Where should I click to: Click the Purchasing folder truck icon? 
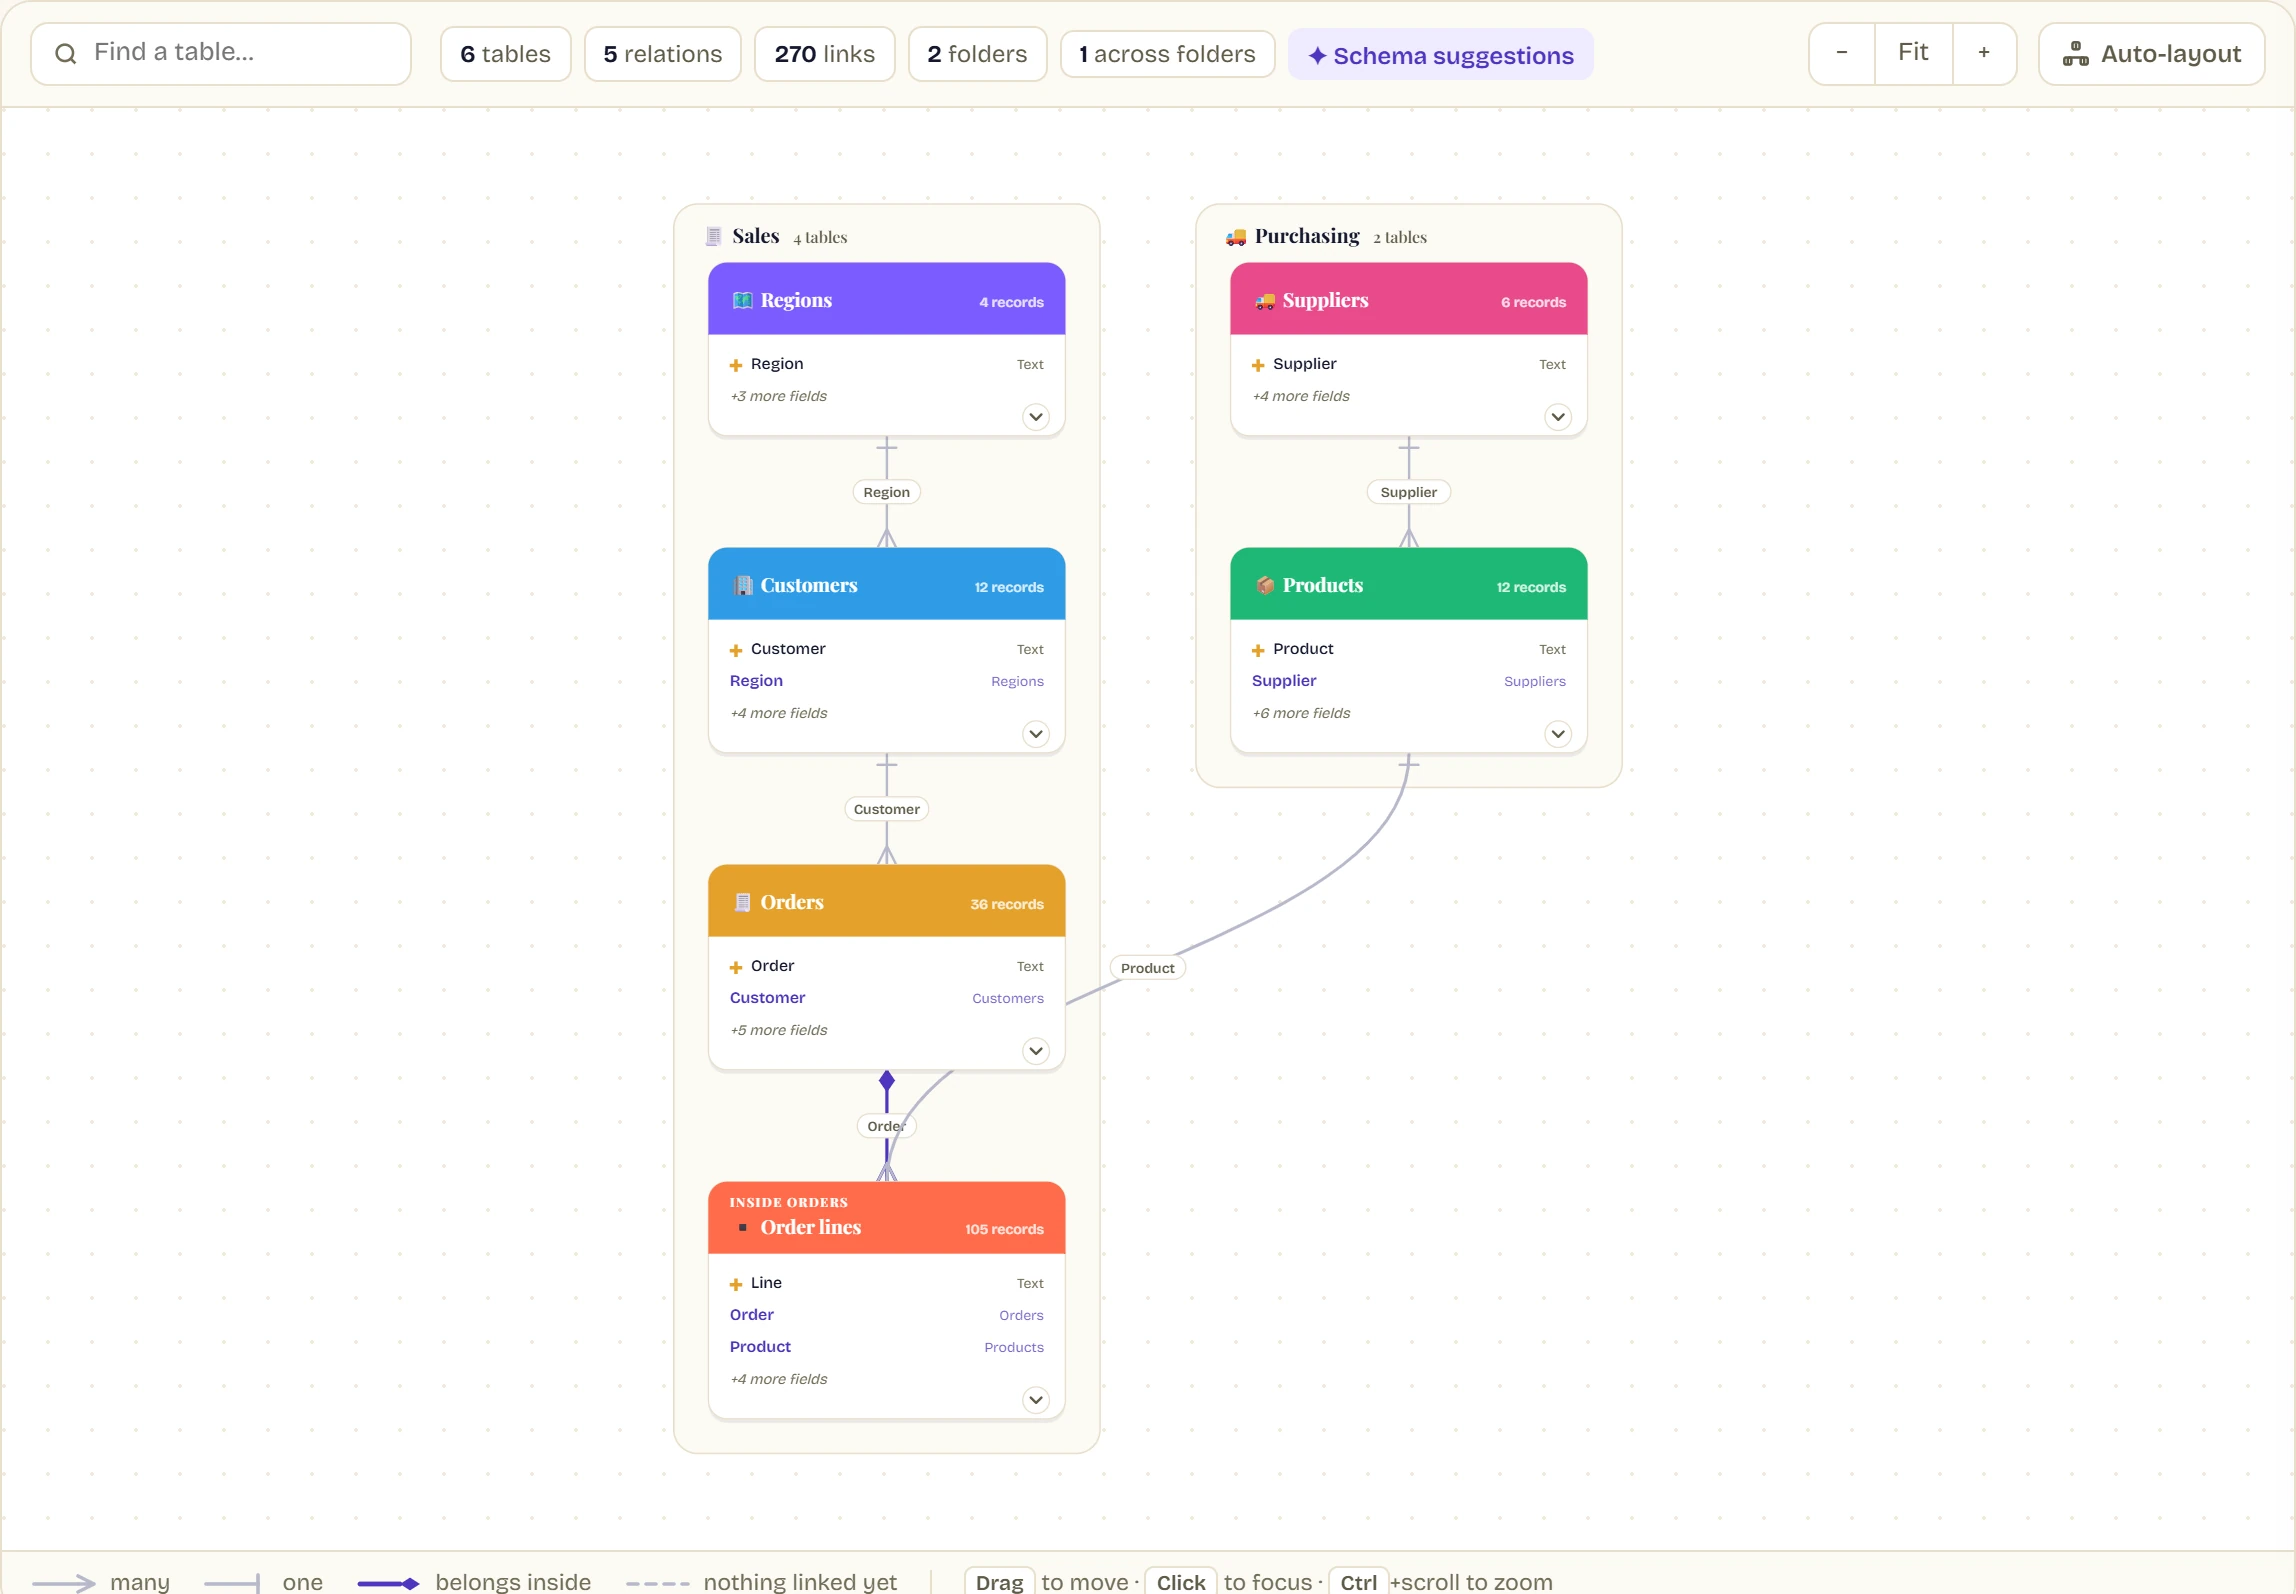pyautogui.click(x=1236, y=237)
